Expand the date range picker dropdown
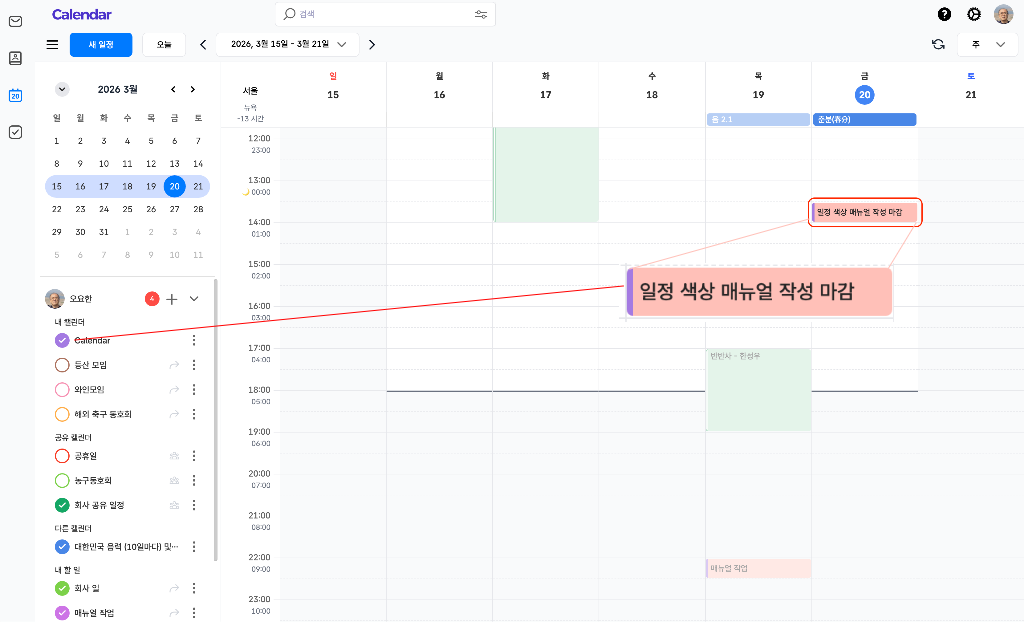Image resolution: width=1024 pixels, height=622 pixels. click(342, 44)
